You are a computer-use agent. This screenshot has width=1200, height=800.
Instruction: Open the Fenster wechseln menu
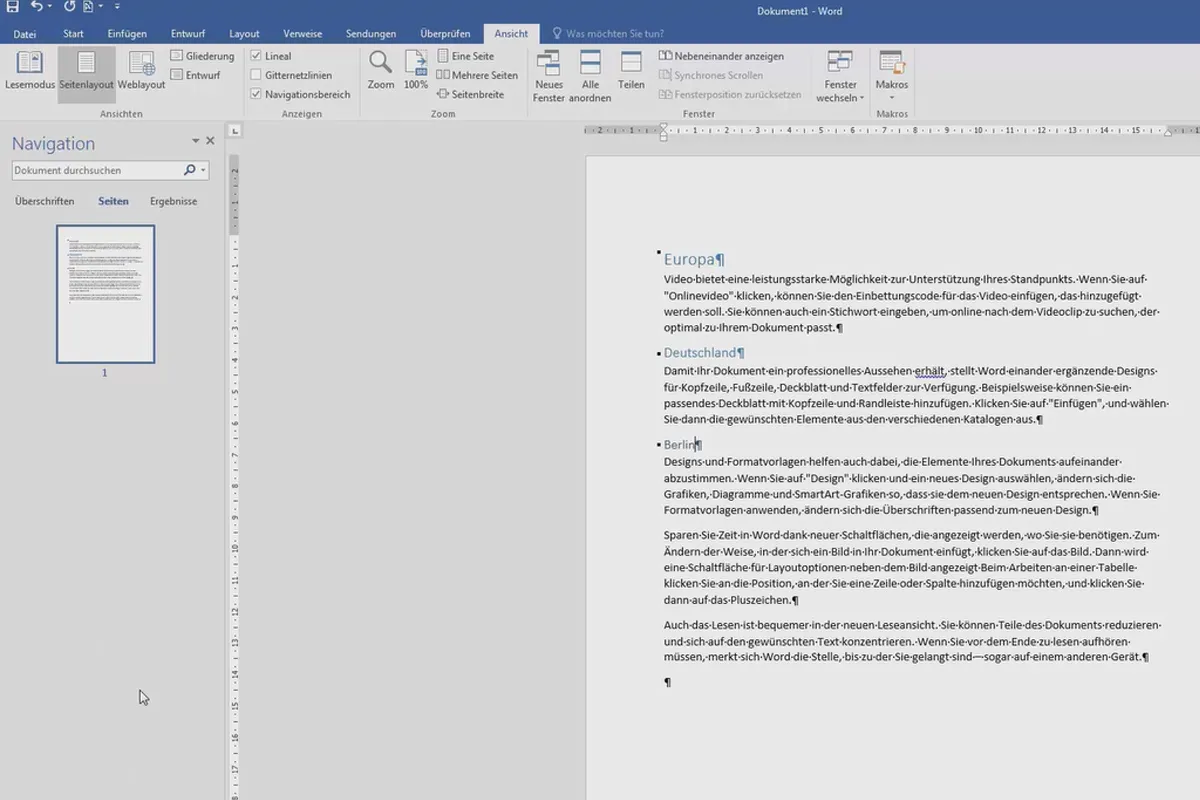[x=841, y=76]
